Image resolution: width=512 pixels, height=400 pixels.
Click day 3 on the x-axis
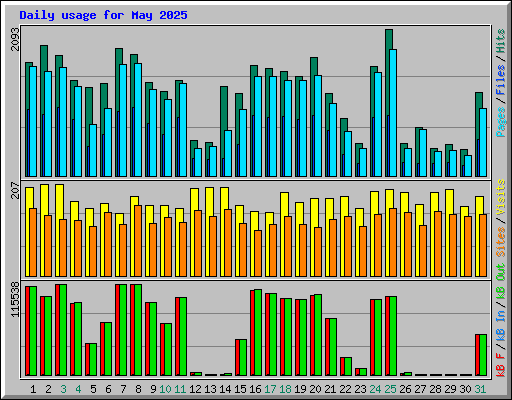[63, 389]
